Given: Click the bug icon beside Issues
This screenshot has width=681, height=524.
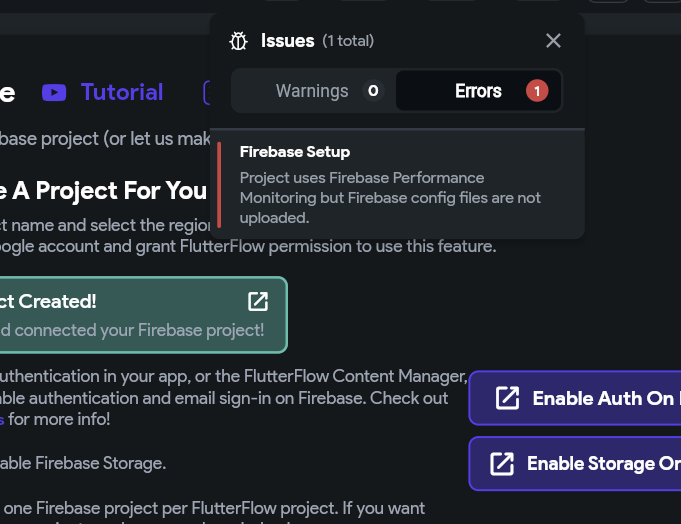Looking at the screenshot, I should click(x=238, y=41).
